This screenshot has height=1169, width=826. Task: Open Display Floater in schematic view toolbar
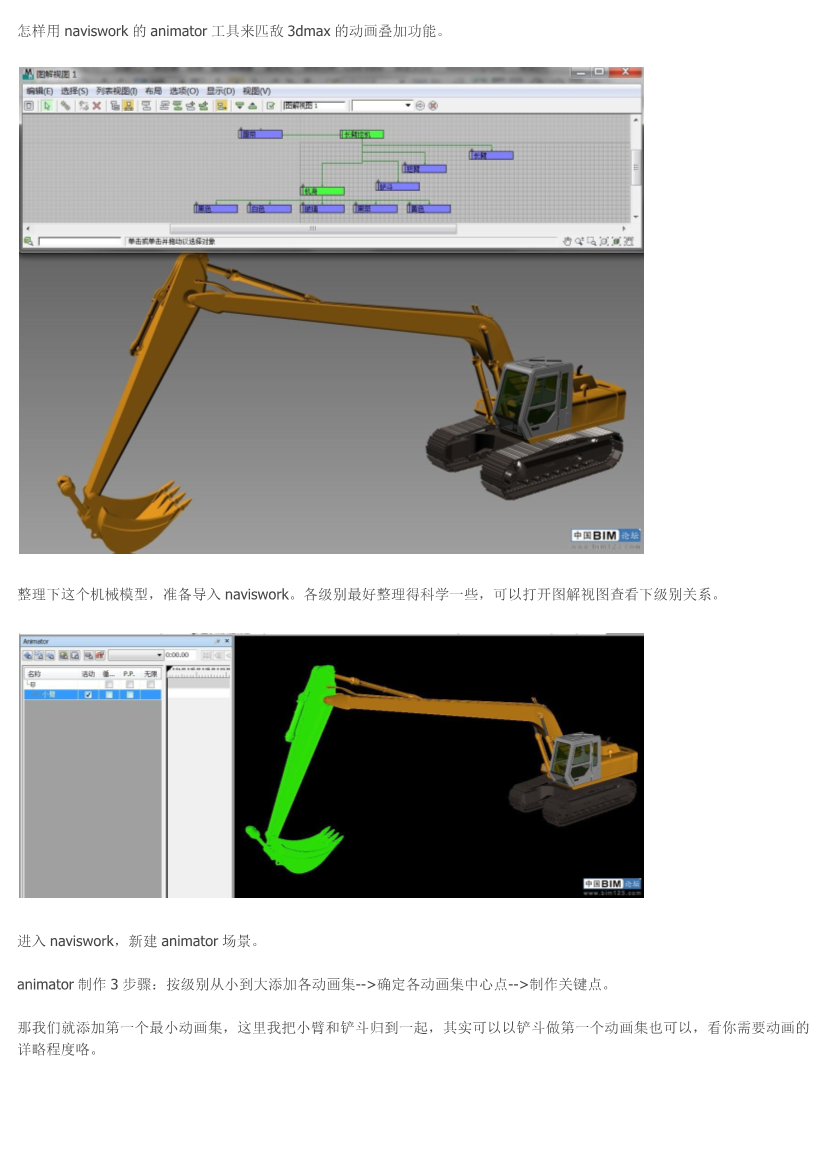coord(29,105)
